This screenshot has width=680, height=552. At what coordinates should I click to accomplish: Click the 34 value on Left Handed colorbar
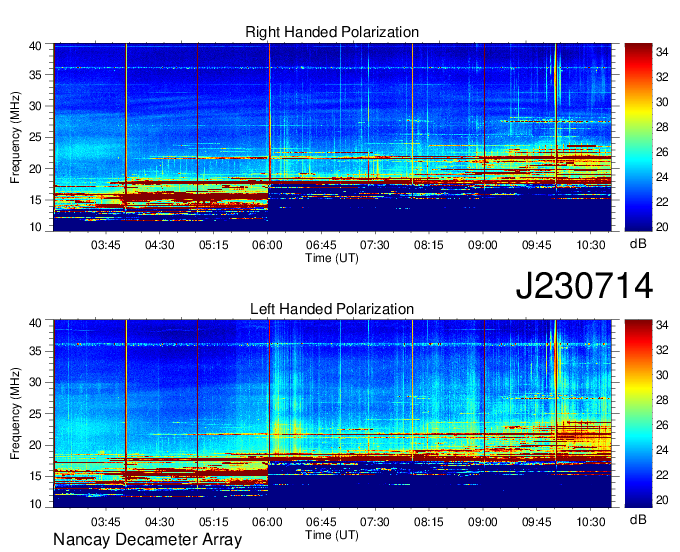pos(662,325)
